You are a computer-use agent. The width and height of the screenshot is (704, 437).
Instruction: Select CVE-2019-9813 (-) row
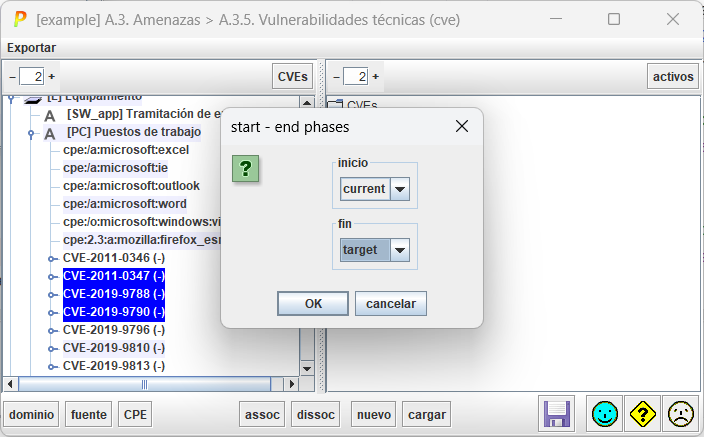(114, 366)
